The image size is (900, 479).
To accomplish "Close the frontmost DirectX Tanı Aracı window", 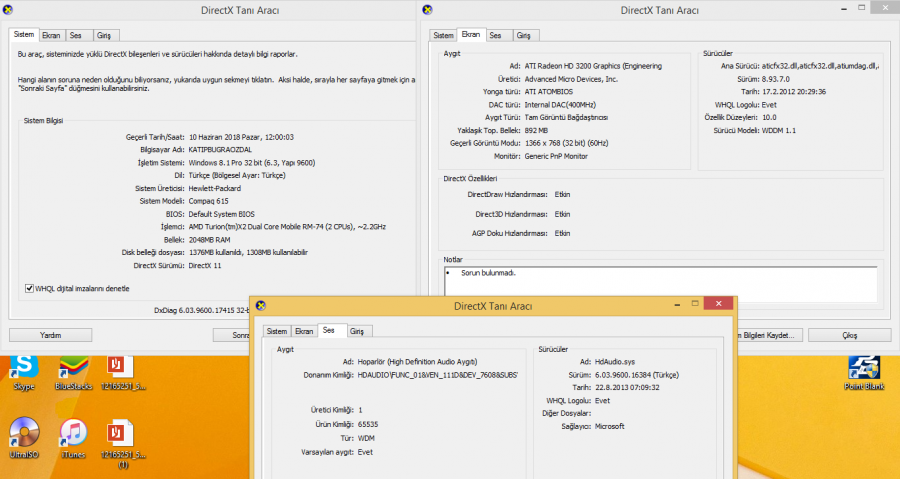I will tap(715, 304).
